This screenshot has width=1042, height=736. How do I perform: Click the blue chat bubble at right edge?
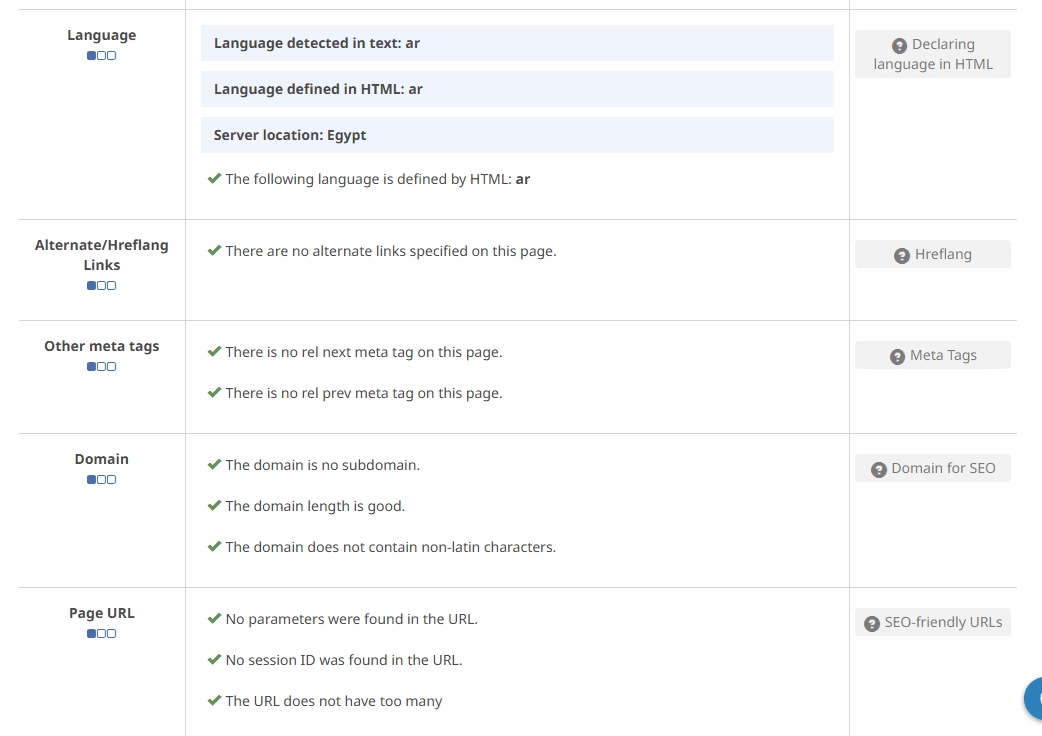(x=1034, y=698)
